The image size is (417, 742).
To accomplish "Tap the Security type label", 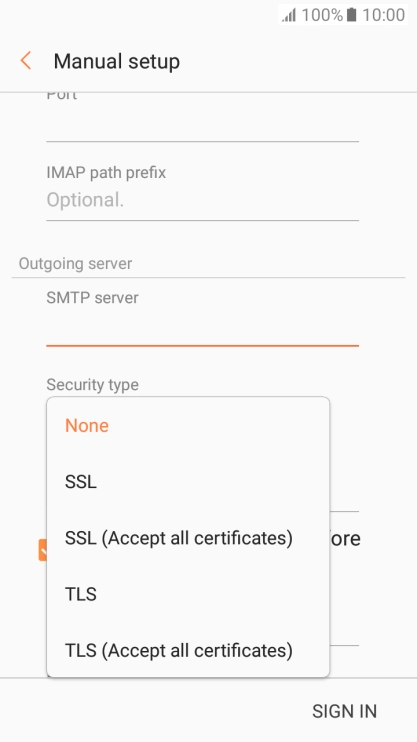I will click(92, 385).
